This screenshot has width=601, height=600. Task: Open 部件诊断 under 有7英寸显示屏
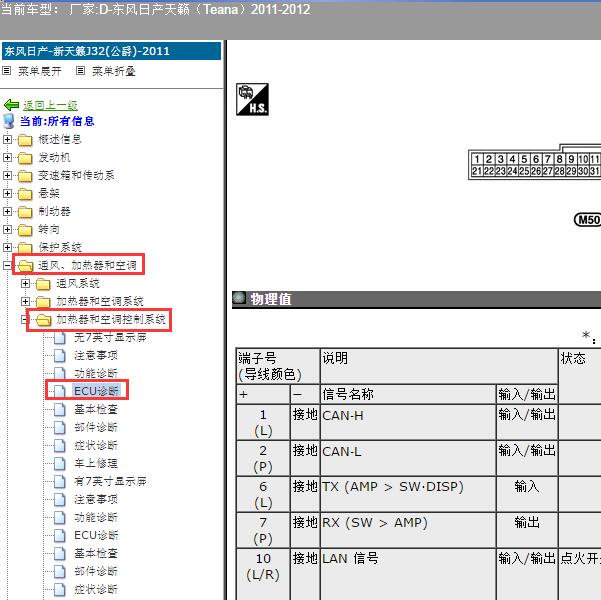[x=96, y=571]
